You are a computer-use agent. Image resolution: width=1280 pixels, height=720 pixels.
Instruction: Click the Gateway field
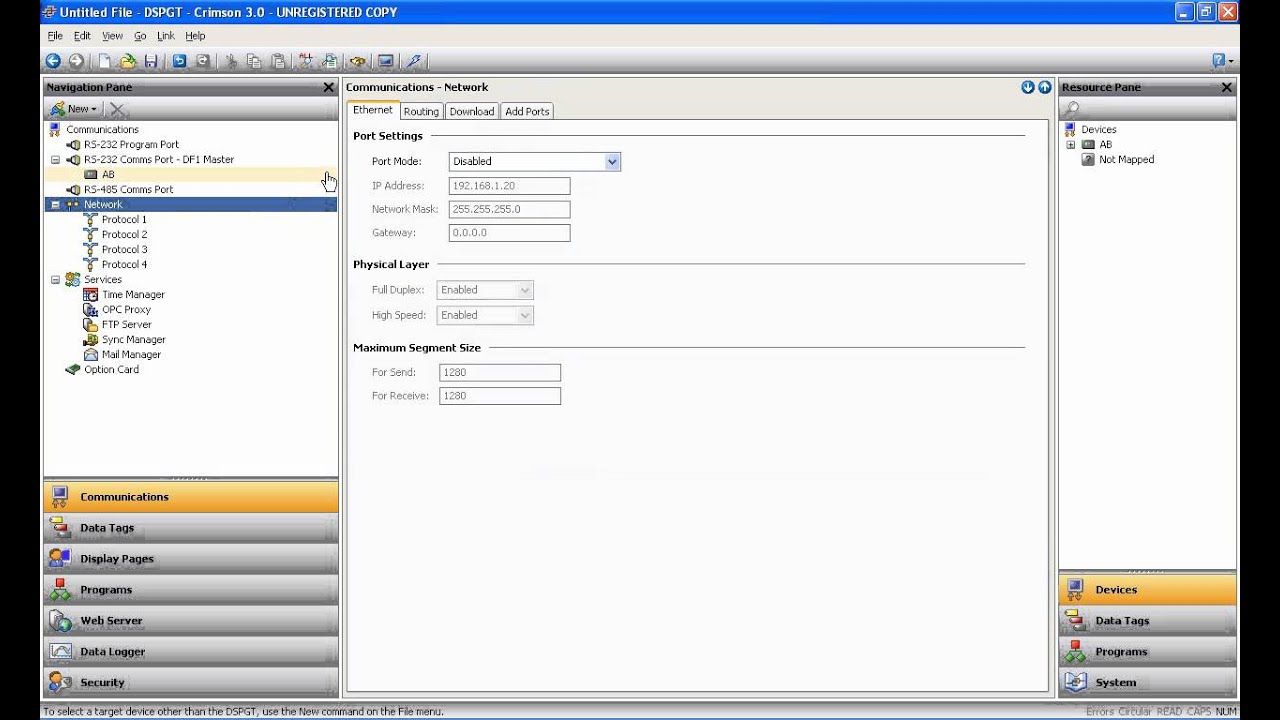509,233
